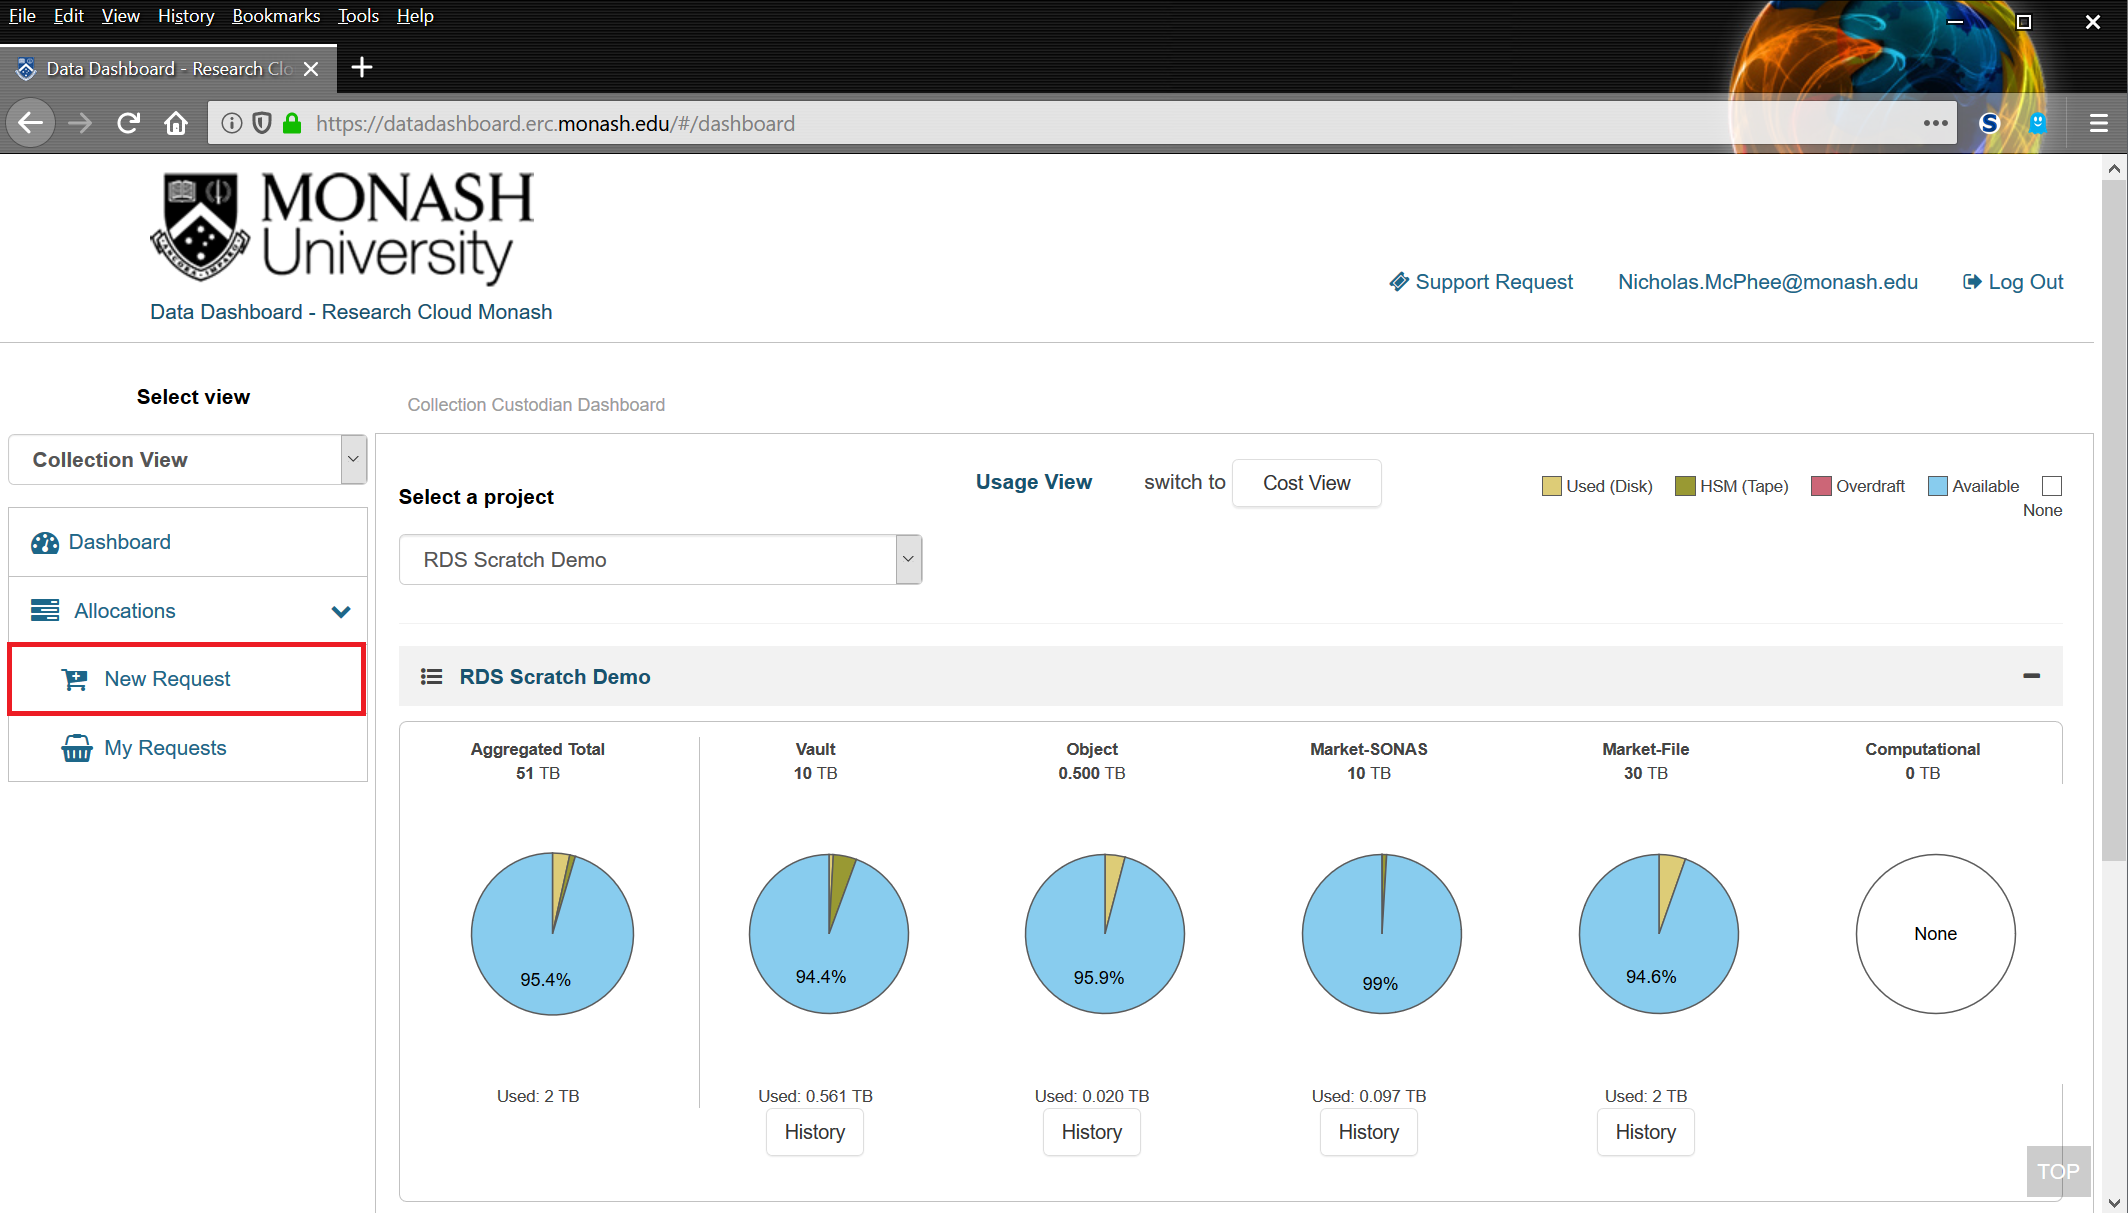Open the Tools menu

(x=358, y=16)
